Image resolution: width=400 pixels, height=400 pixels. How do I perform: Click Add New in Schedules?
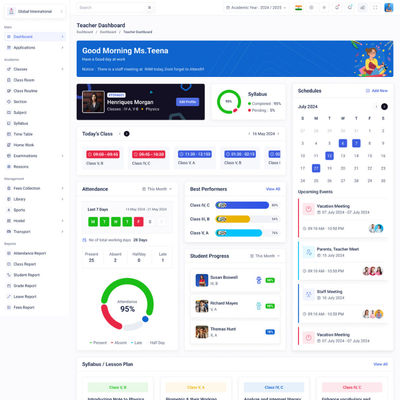click(377, 91)
